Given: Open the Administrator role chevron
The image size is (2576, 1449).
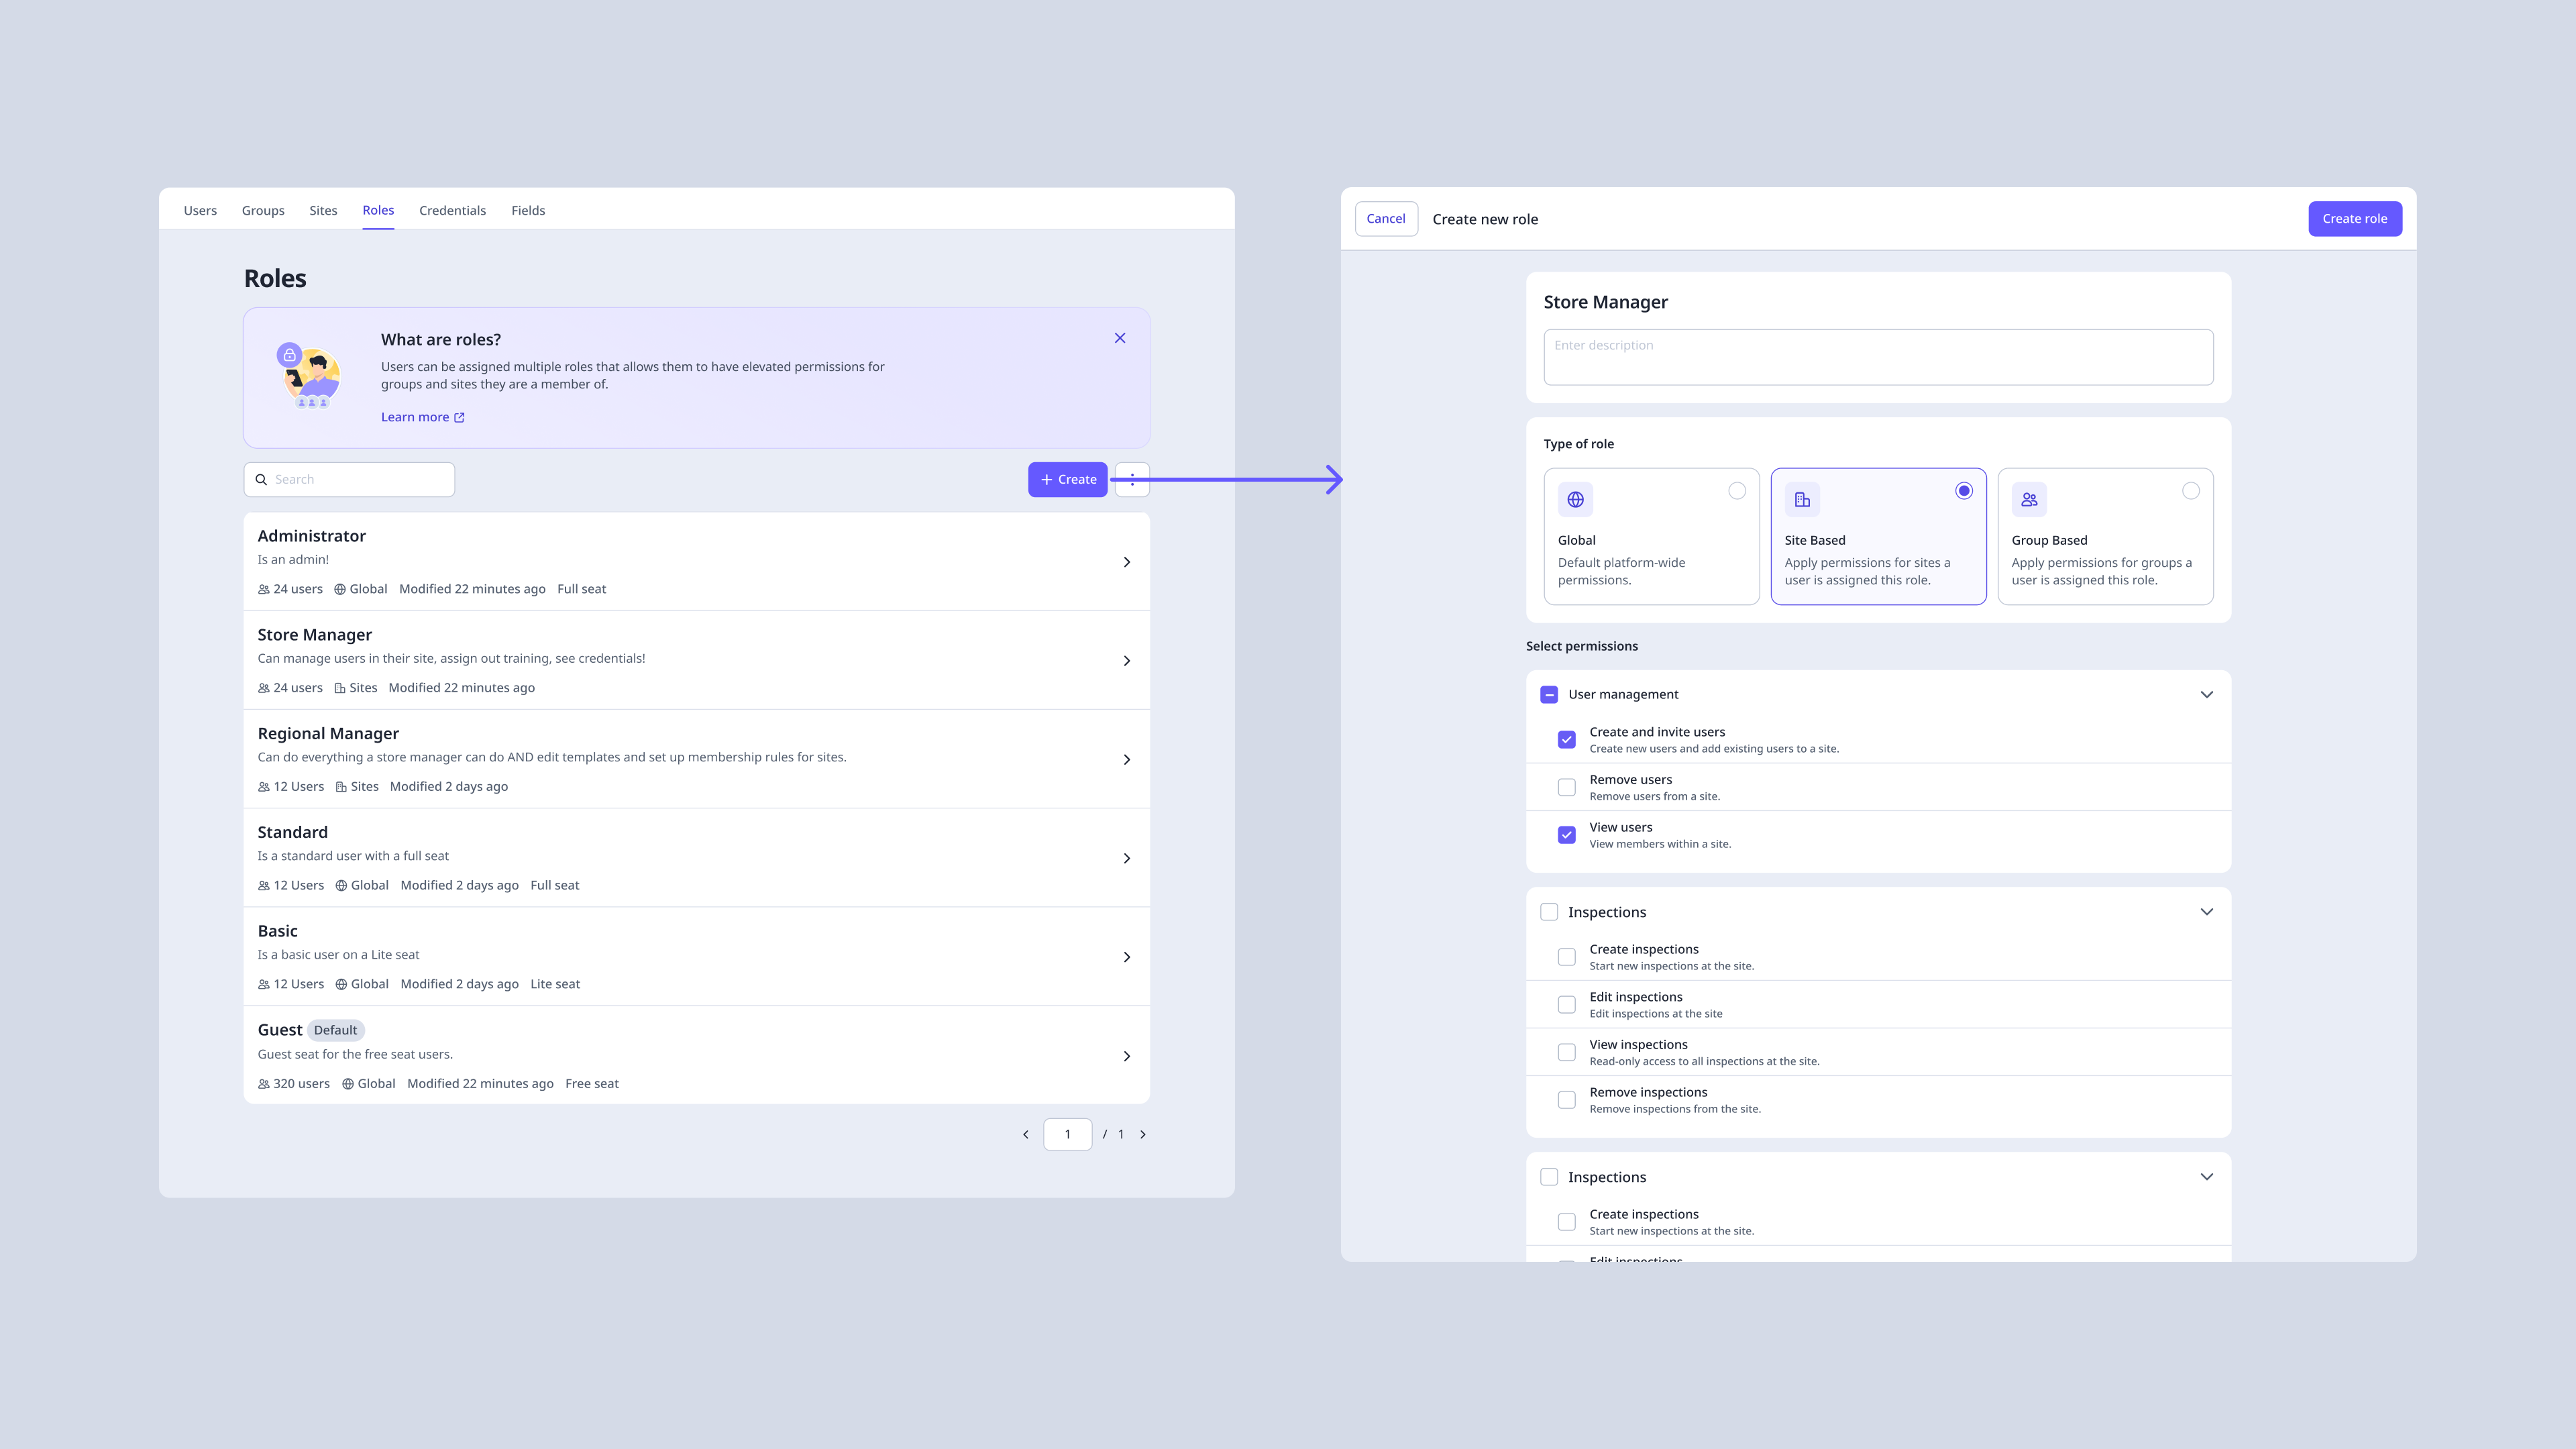Looking at the screenshot, I should click(1127, 562).
